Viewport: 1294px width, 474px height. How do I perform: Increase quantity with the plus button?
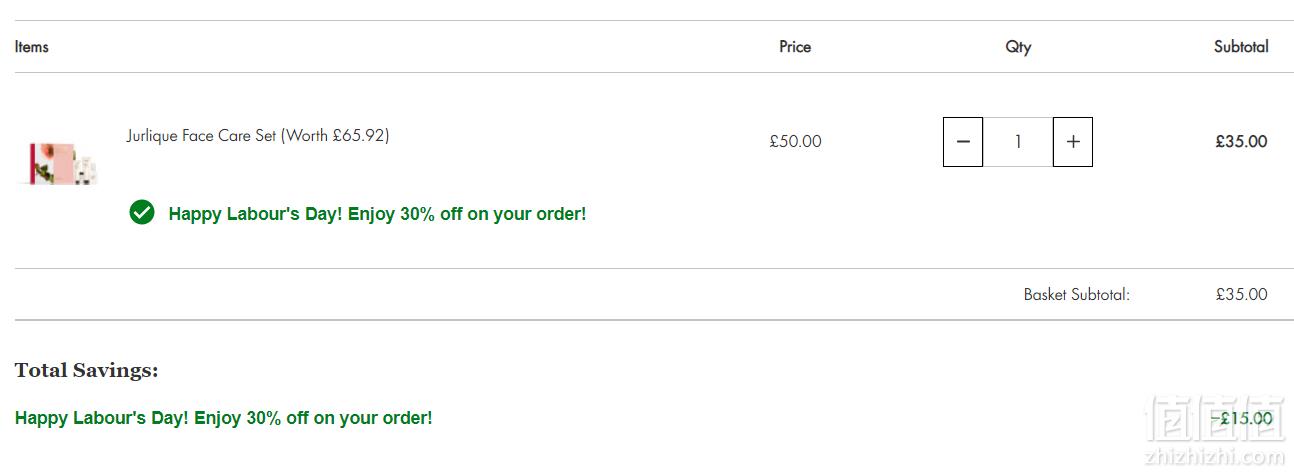coord(1073,142)
